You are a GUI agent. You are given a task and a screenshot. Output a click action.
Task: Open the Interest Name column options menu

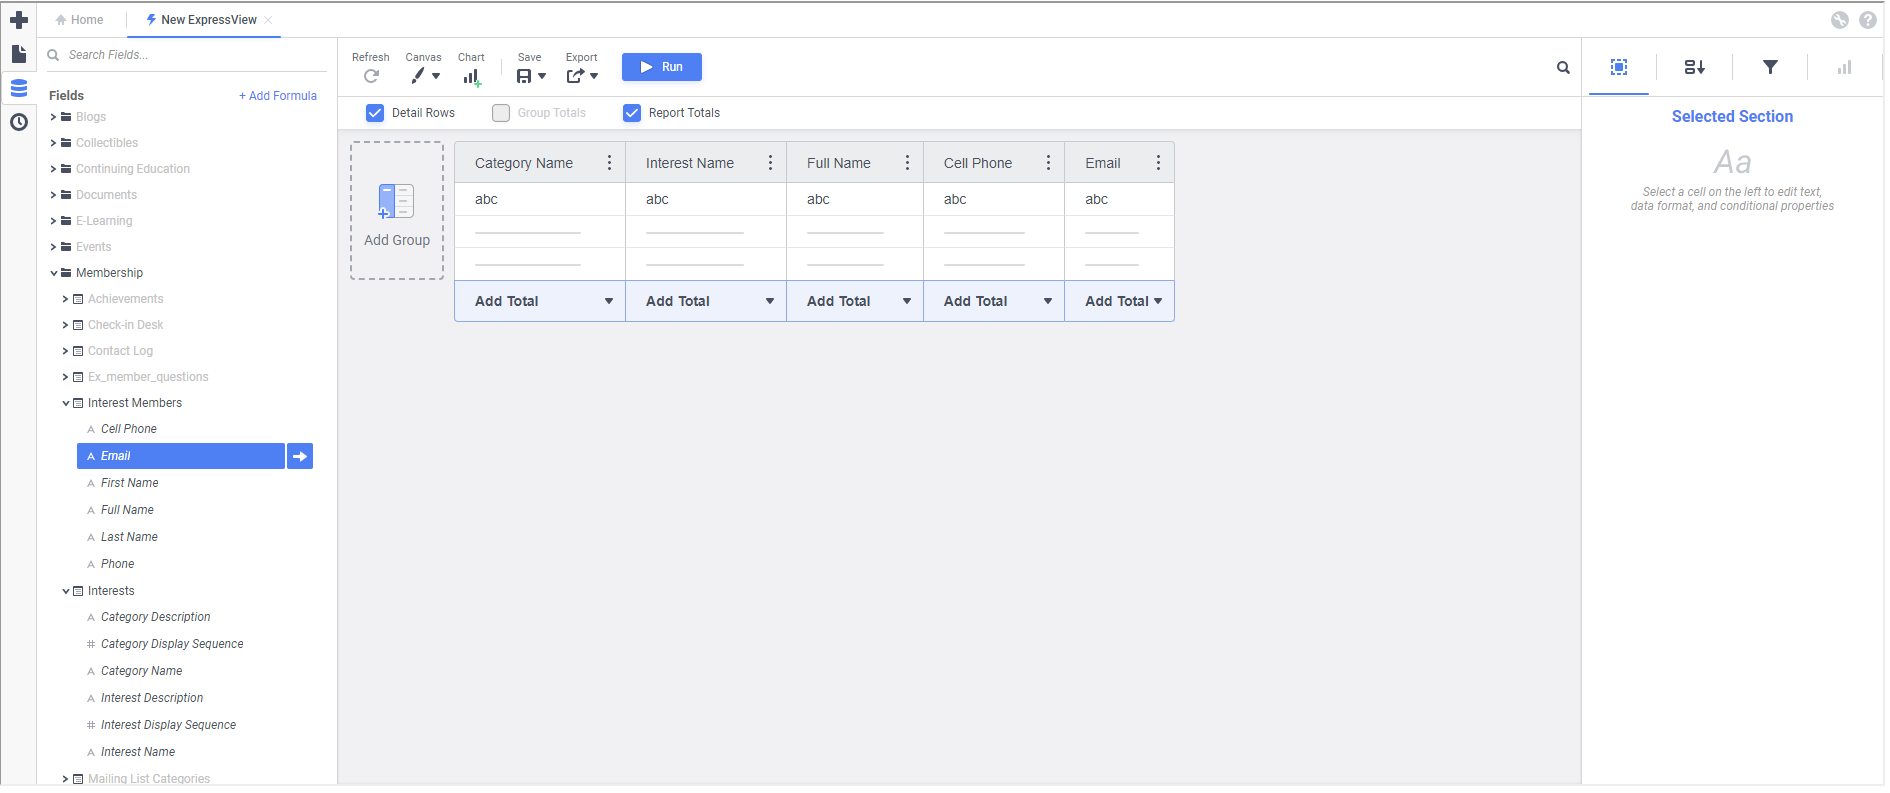(770, 163)
